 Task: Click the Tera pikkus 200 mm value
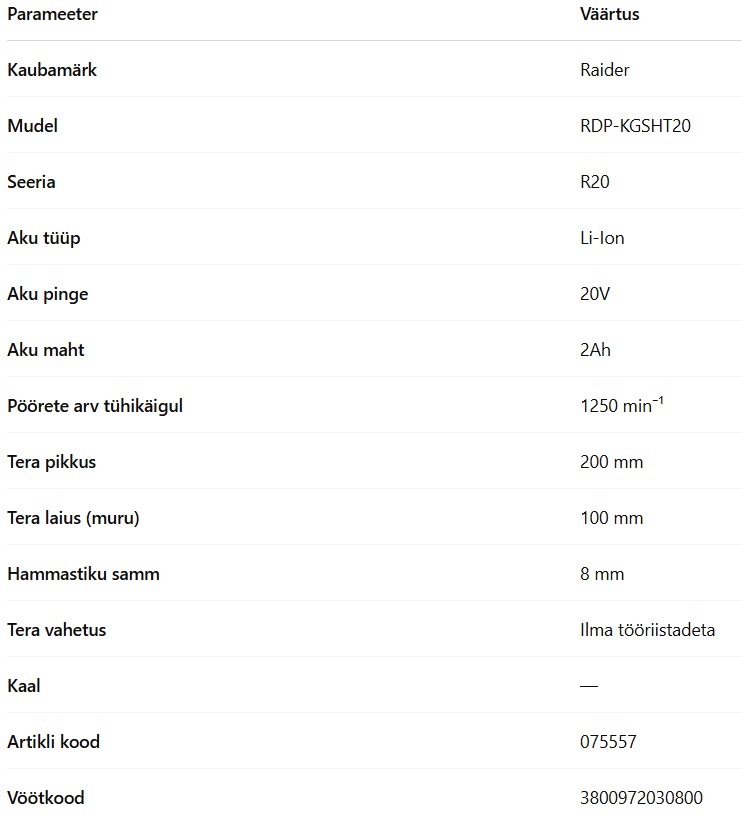coord(611,462)
